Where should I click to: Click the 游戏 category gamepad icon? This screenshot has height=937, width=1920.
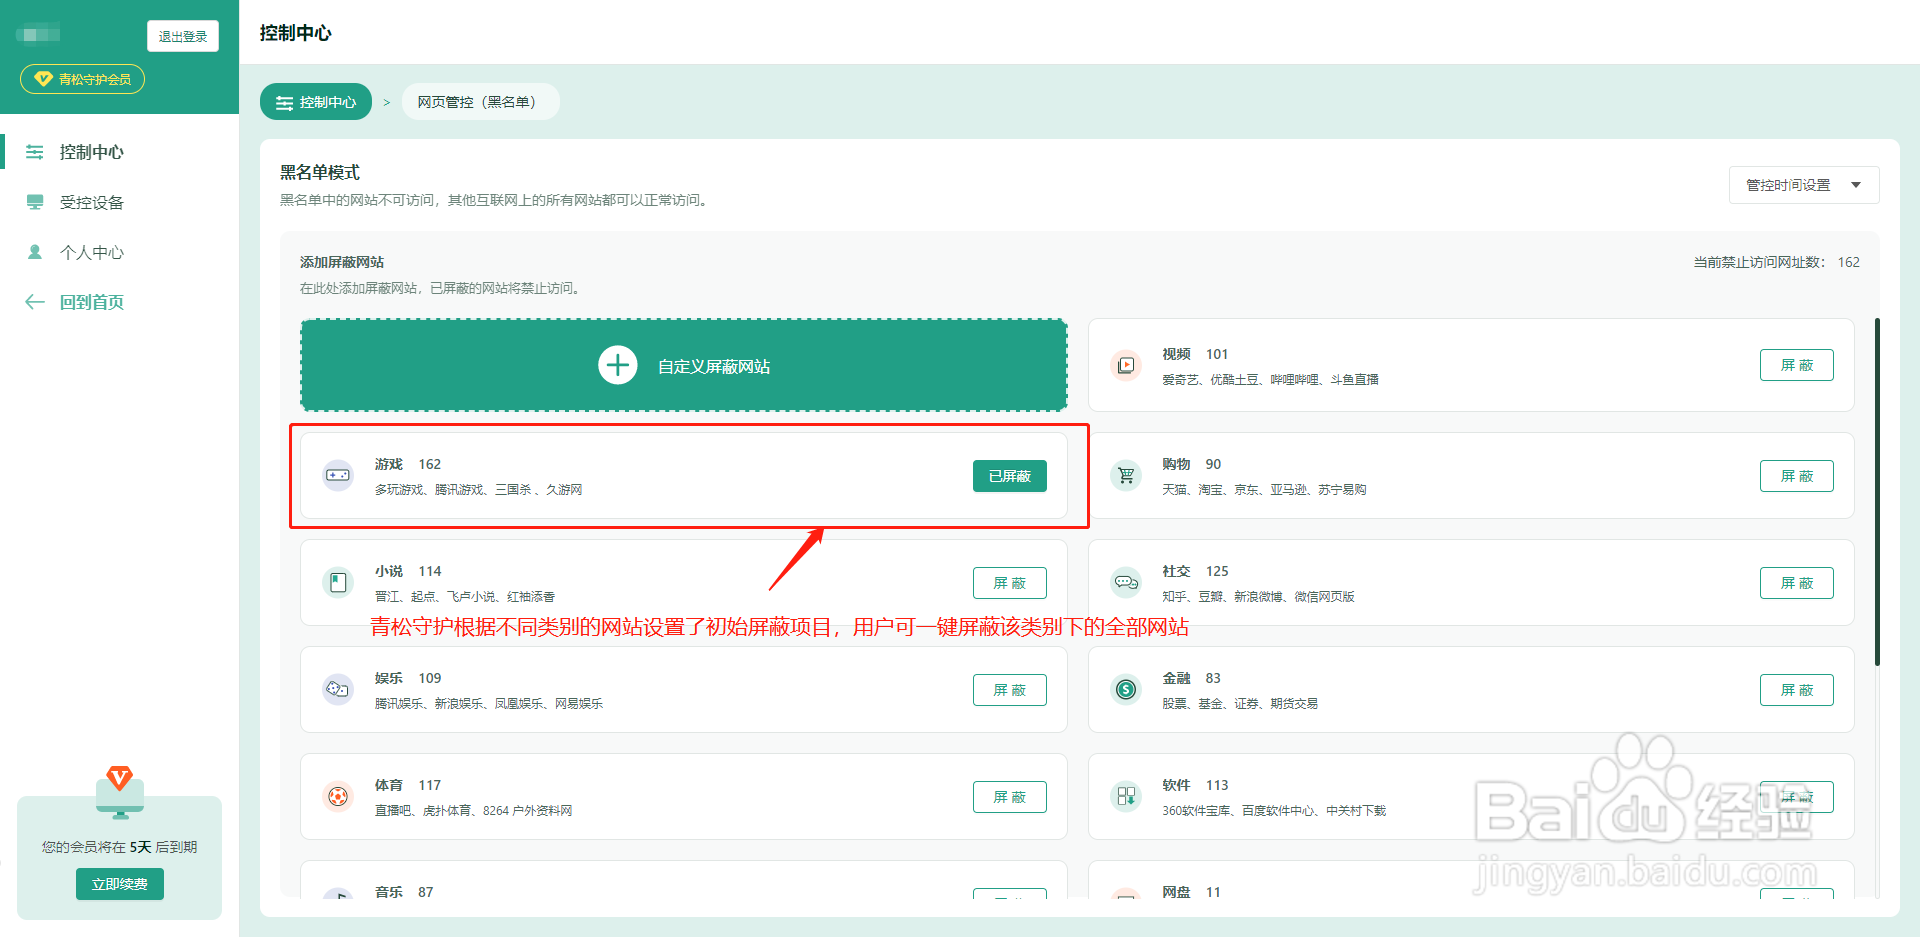click(338, 475)
